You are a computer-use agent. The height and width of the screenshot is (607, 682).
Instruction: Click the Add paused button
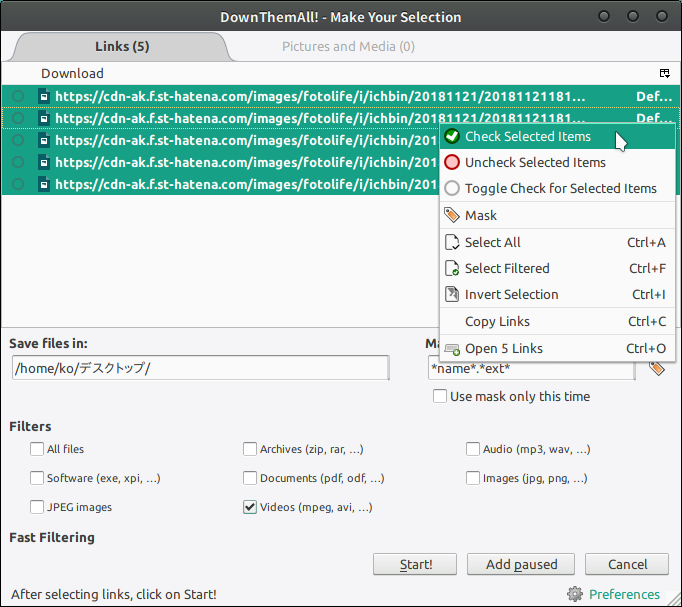click(521, 564)
